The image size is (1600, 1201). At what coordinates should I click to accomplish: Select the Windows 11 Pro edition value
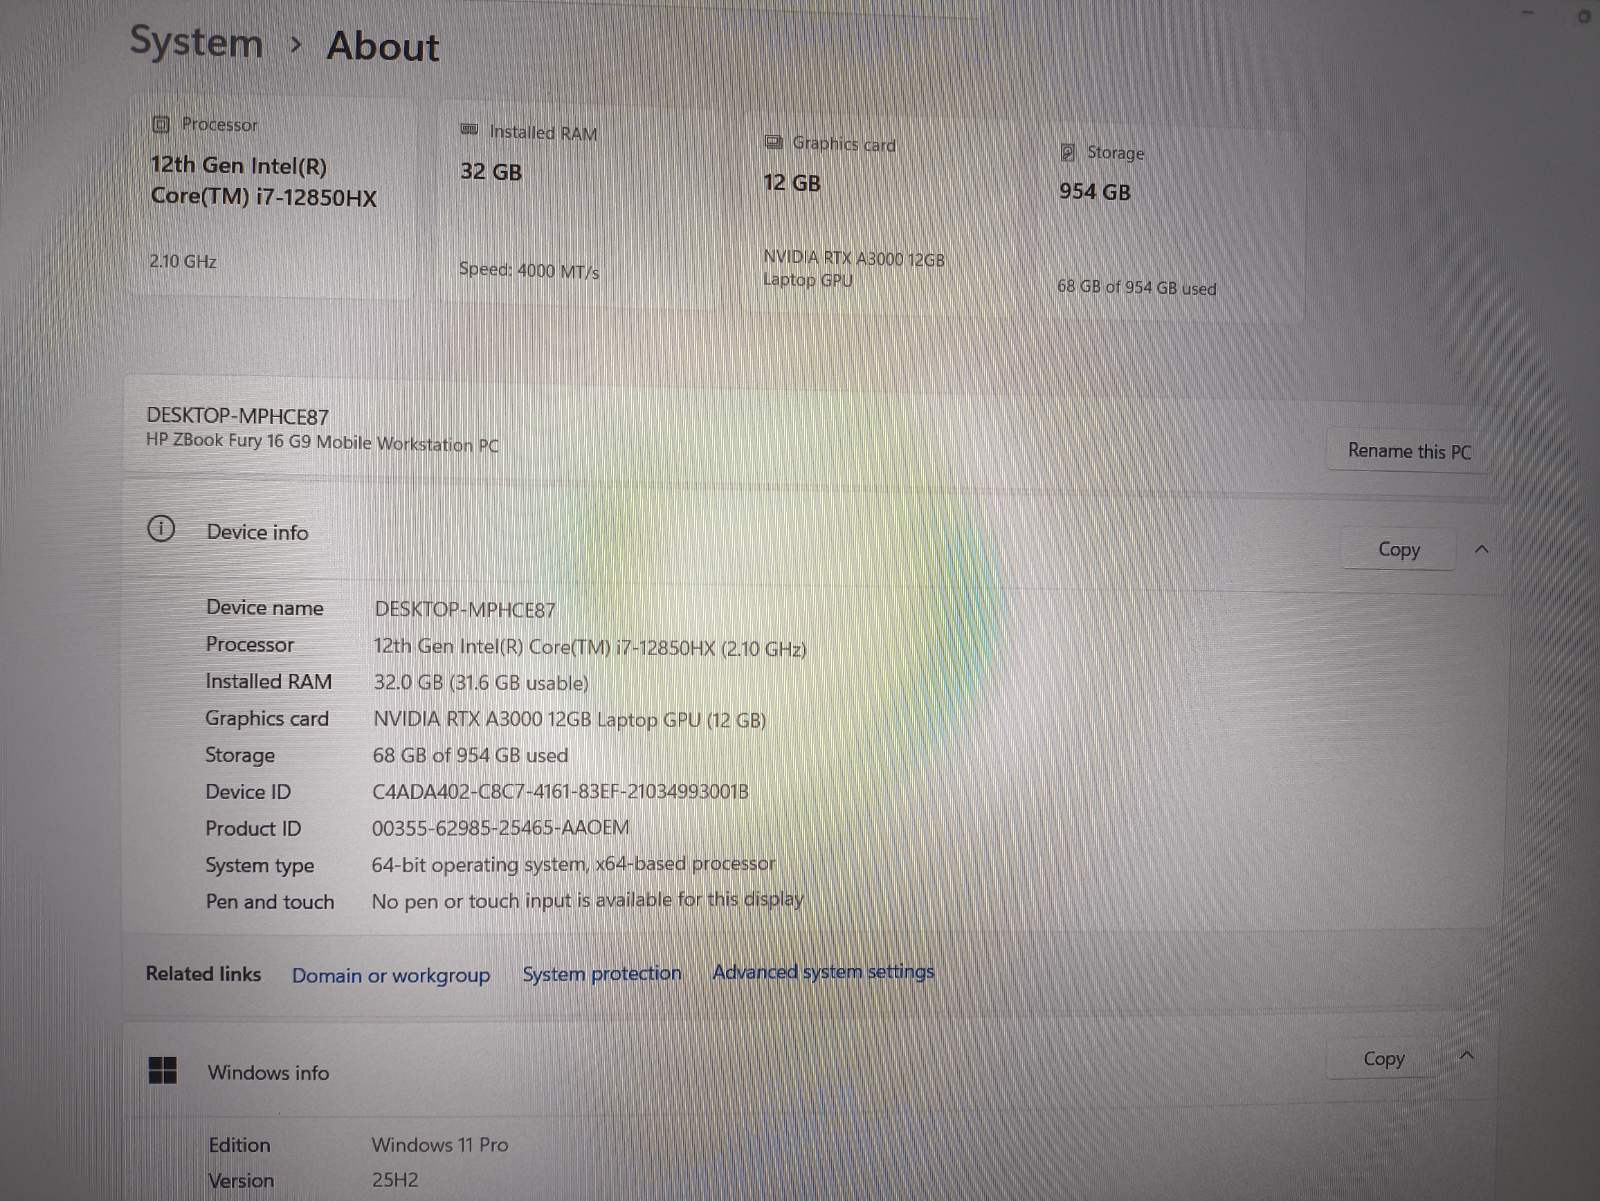coord(440,1145)
